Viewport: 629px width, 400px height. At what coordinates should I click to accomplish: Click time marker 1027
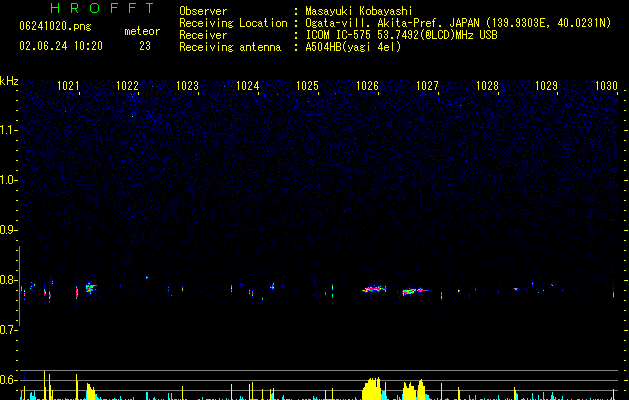pos(427,86)
